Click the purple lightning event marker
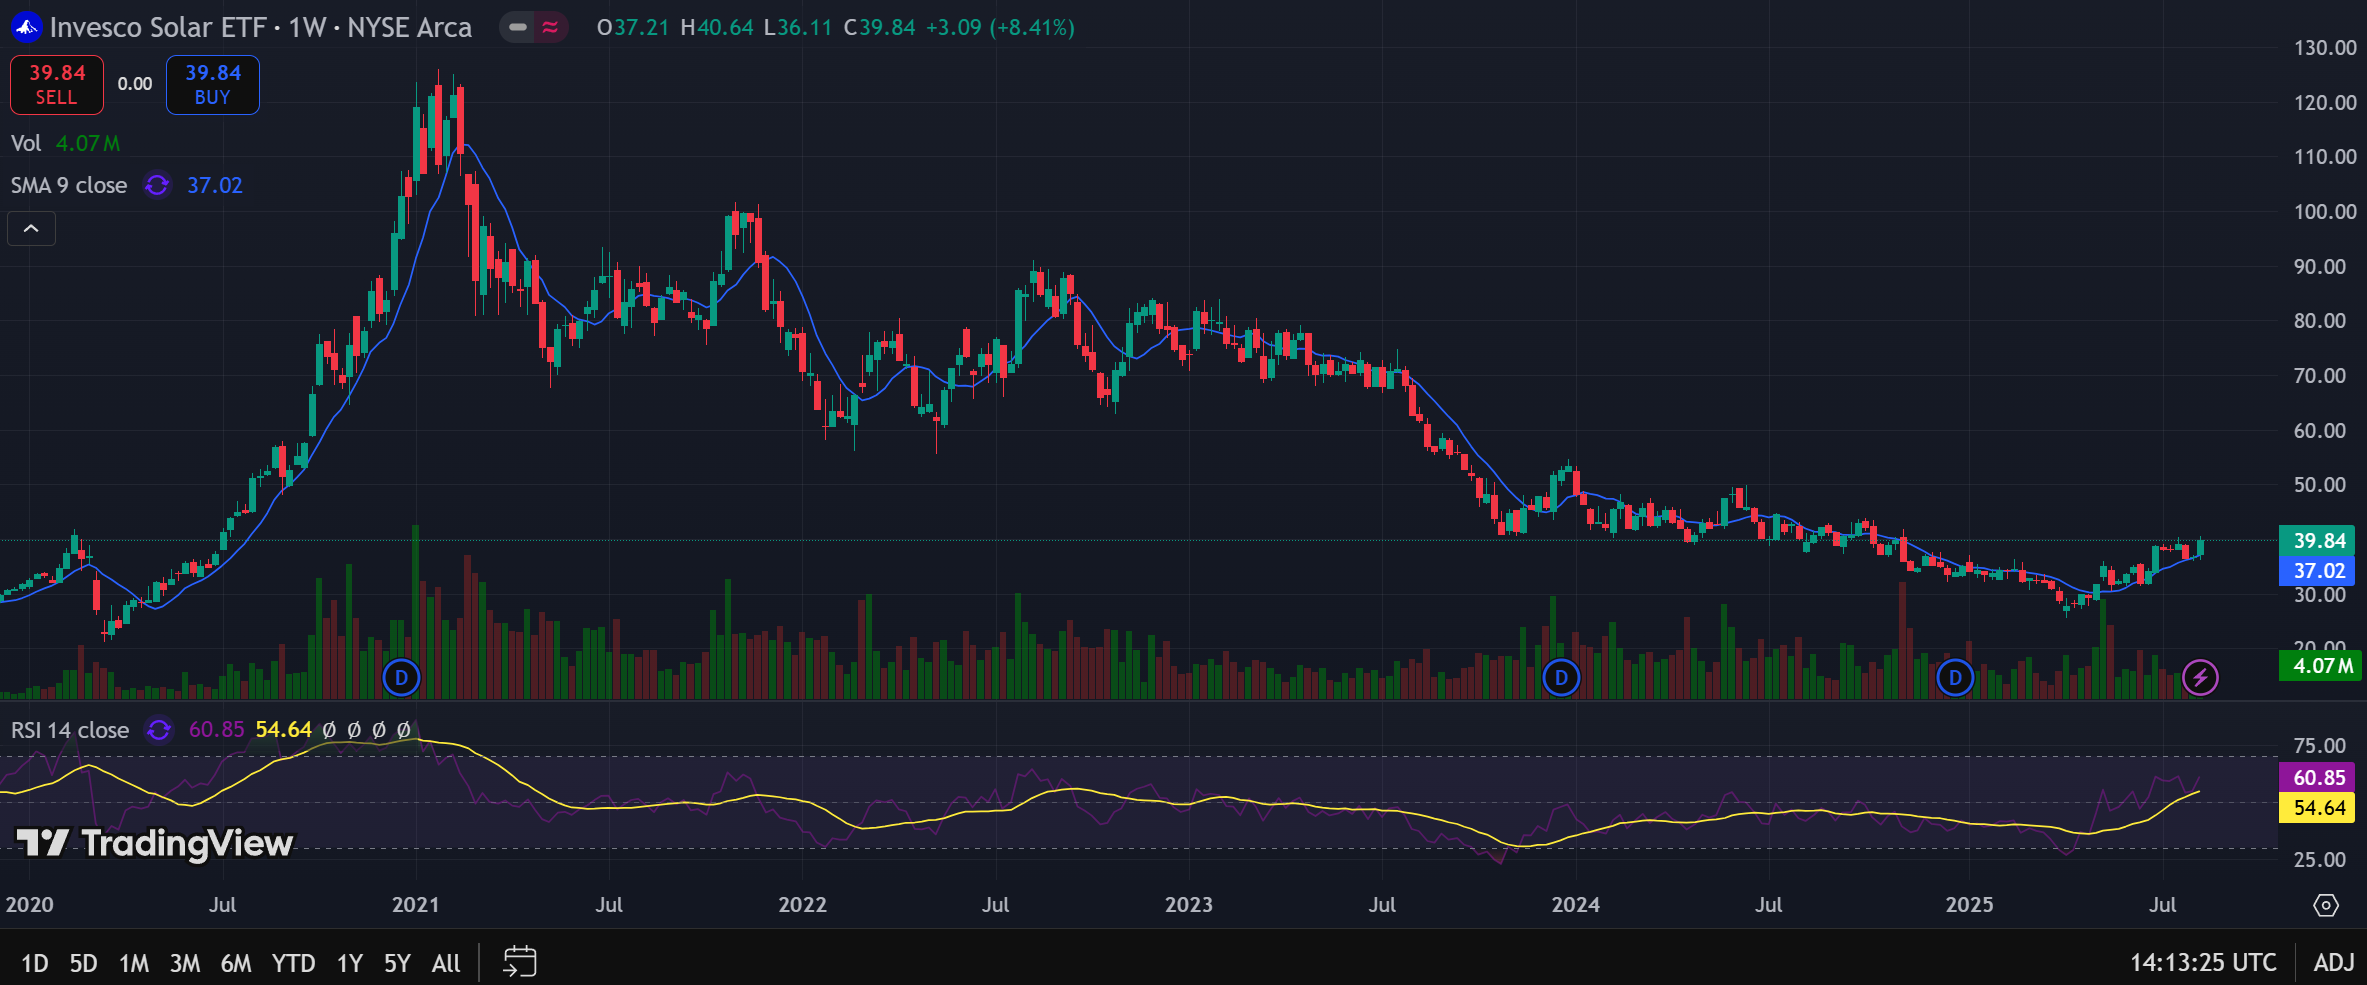This screenshot has width=2367, height=985. [2200, 678]
